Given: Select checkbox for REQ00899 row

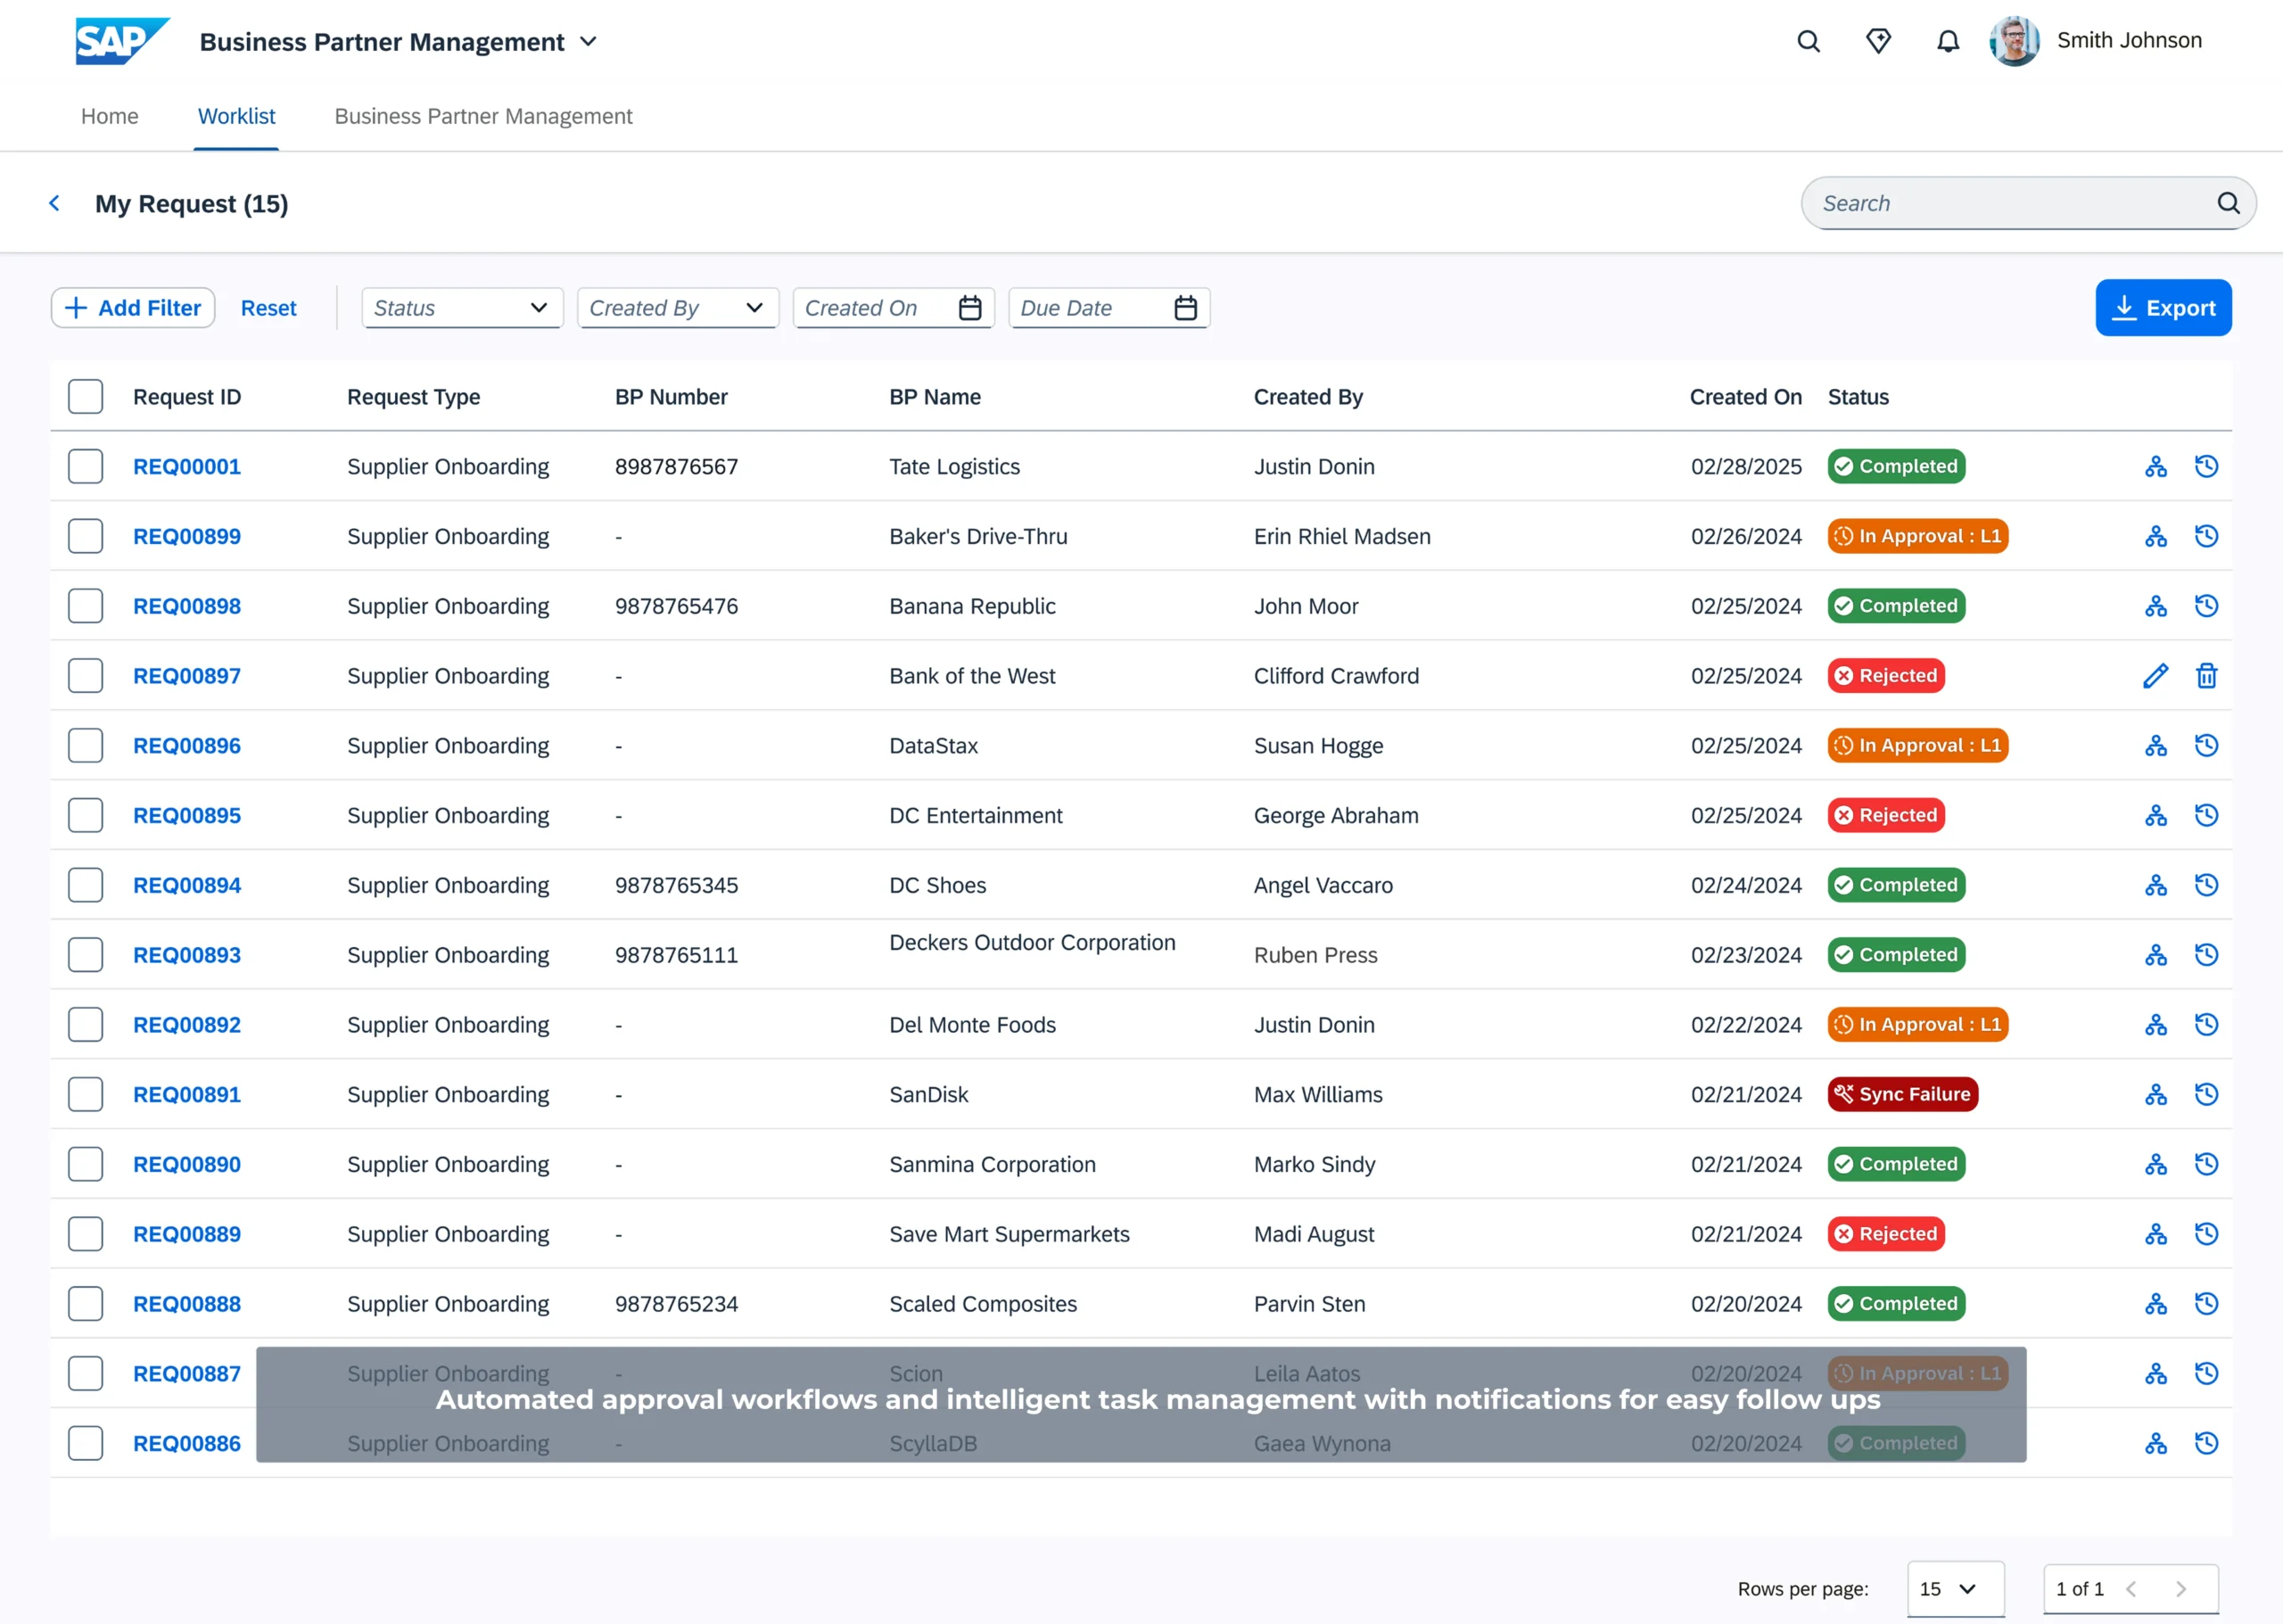Looking at the screenshot, I should 86,536.
